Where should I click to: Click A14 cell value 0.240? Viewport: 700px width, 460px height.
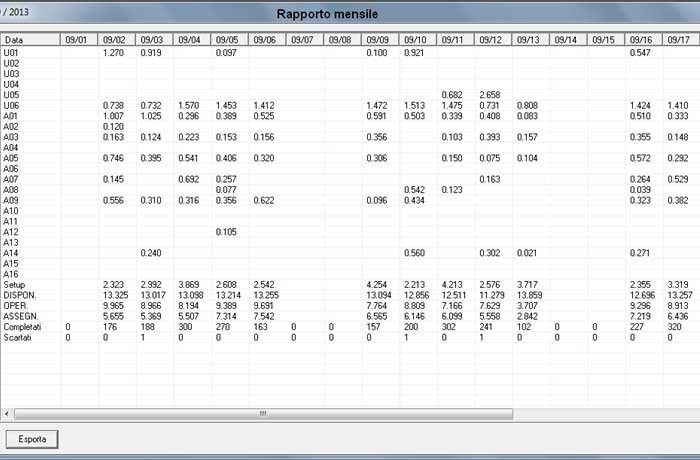point(151,253)
